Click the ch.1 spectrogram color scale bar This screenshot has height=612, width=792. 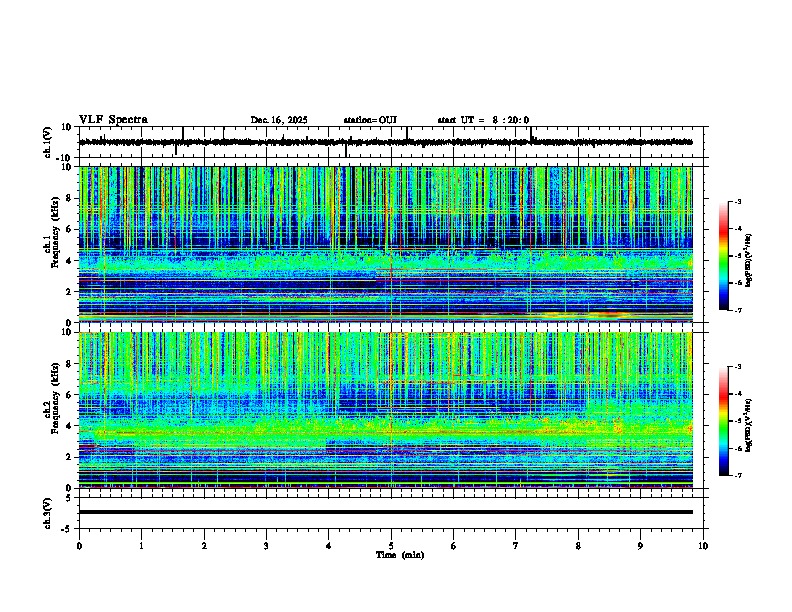pos(723,256)
